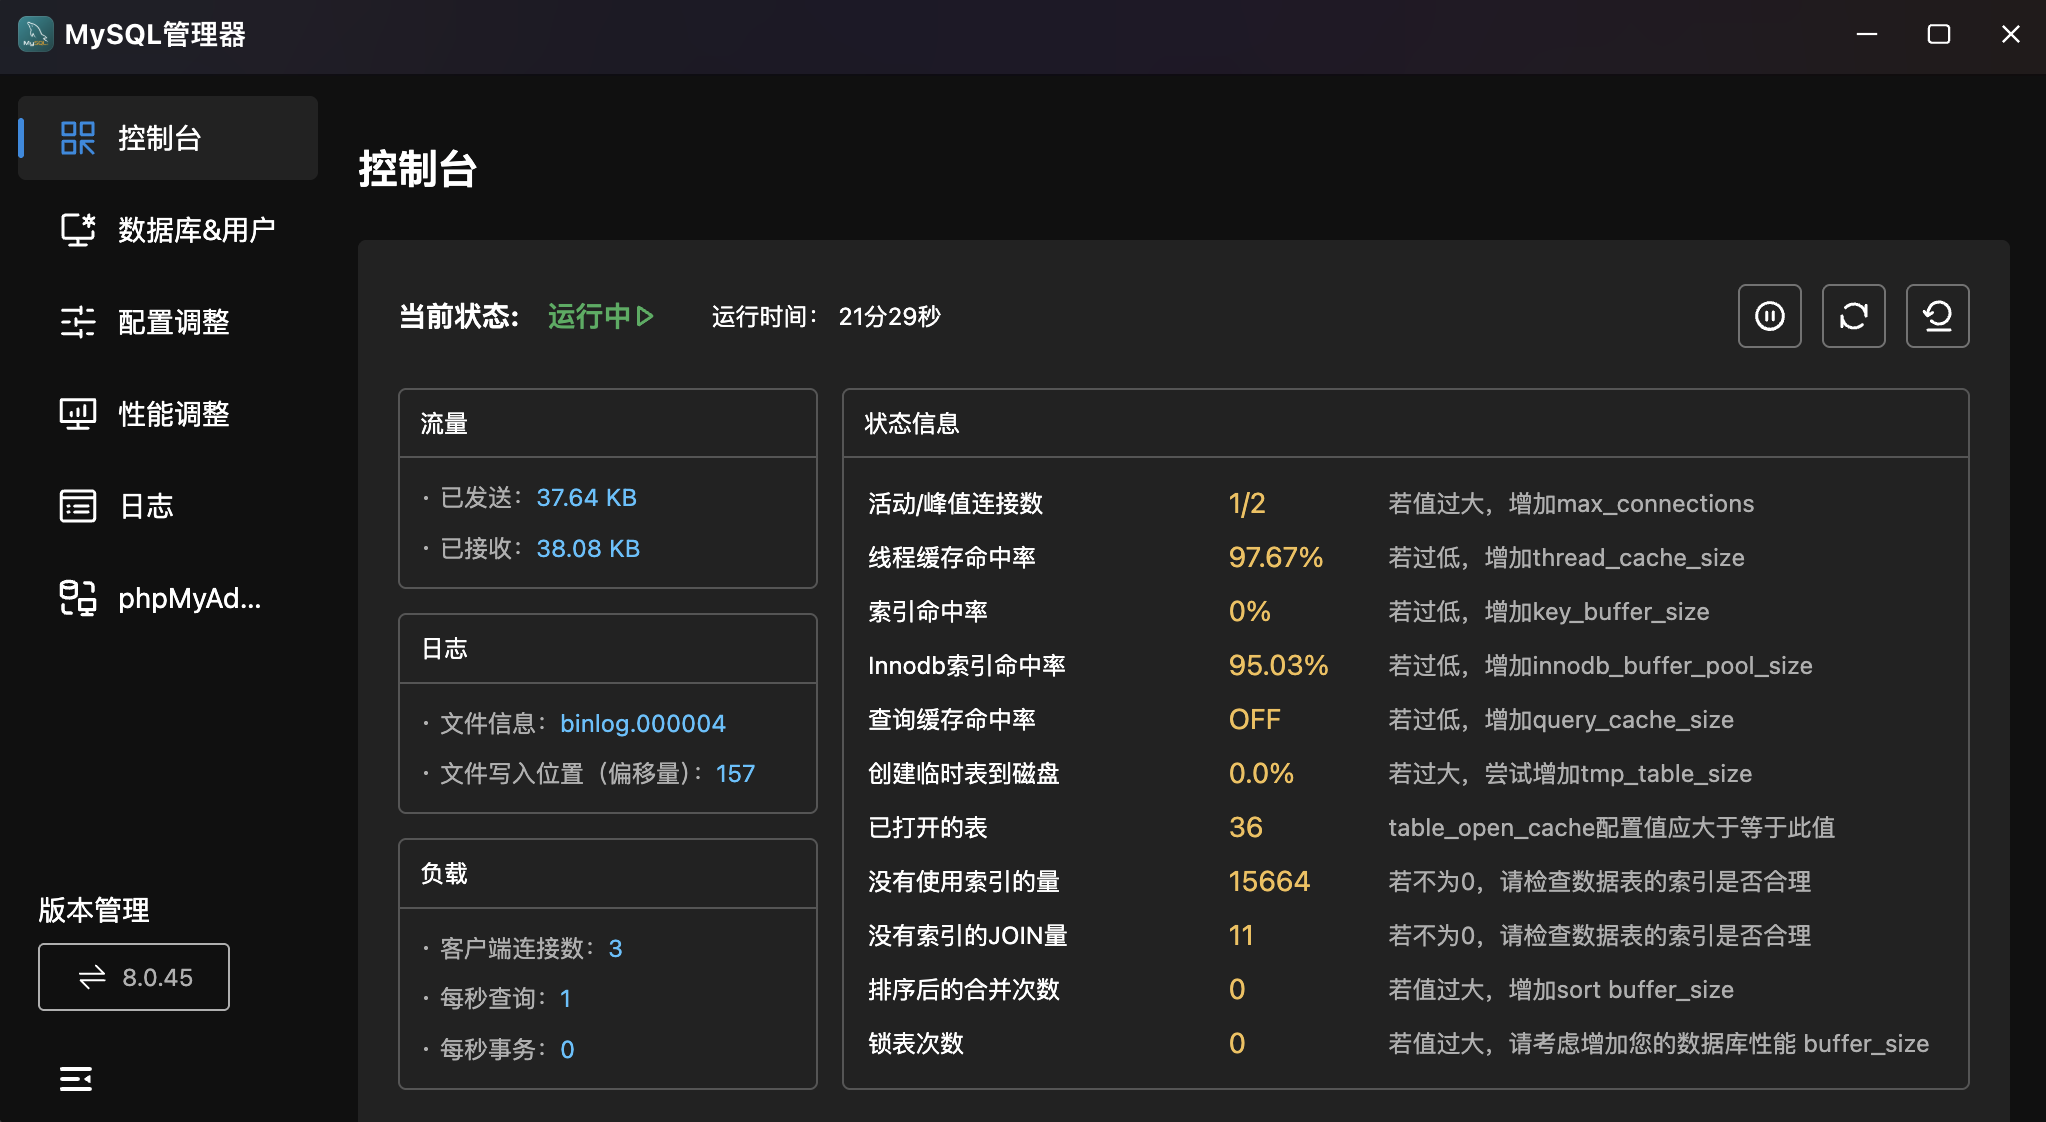Pause the MySQL service
Image resolution: width=2046 pixels, height=1122 pixels.
[1770, 316]
